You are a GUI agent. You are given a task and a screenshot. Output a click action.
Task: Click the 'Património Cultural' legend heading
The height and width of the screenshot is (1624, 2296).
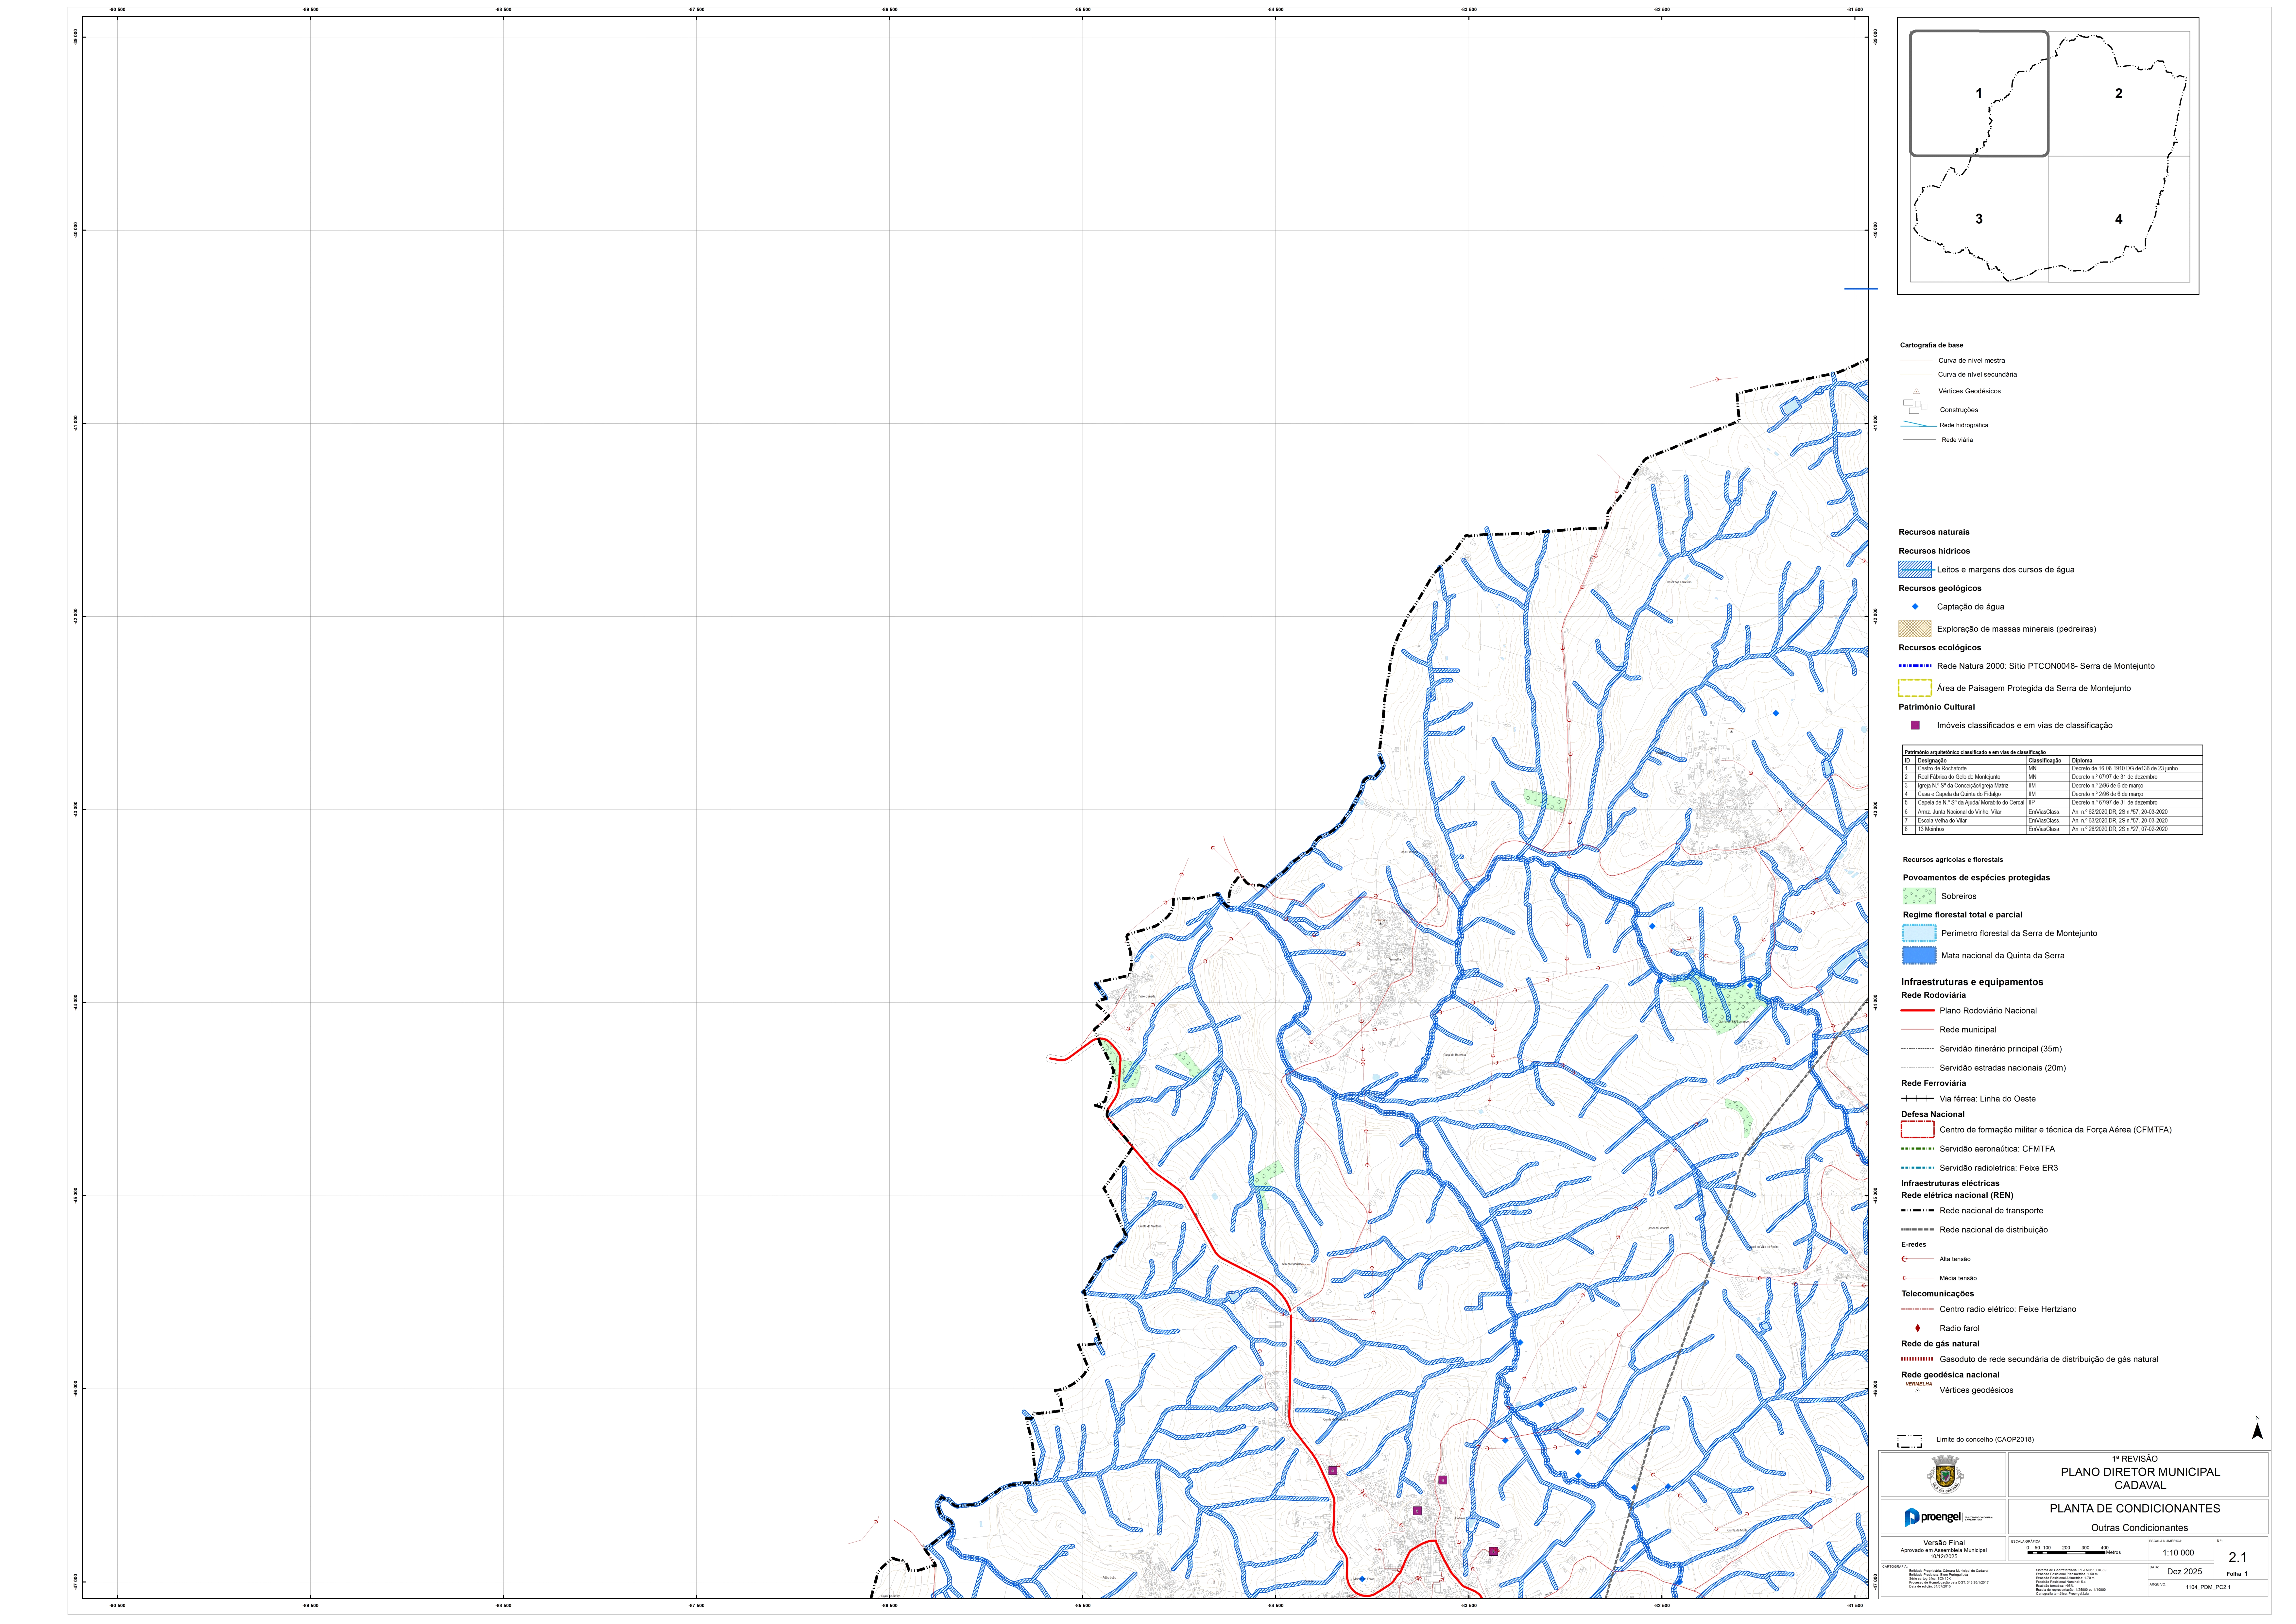[1937, 707]
